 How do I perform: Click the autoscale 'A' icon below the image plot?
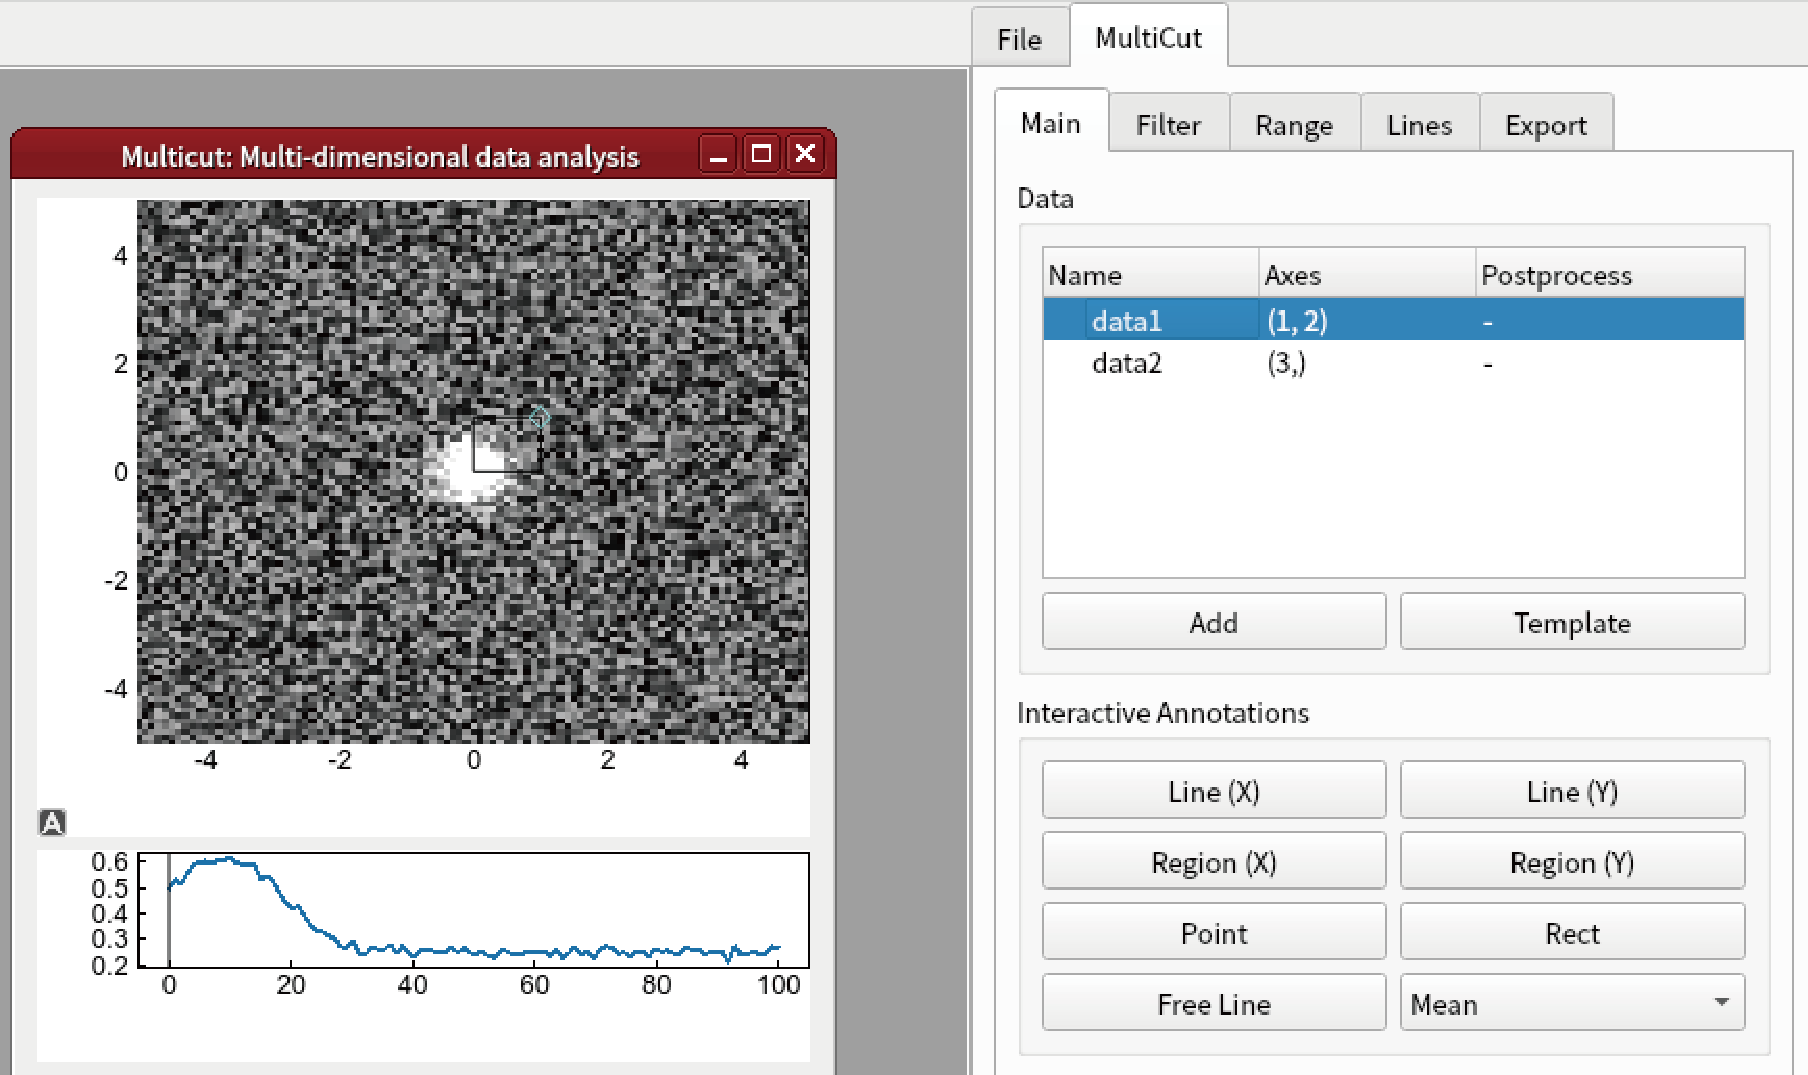52,822
